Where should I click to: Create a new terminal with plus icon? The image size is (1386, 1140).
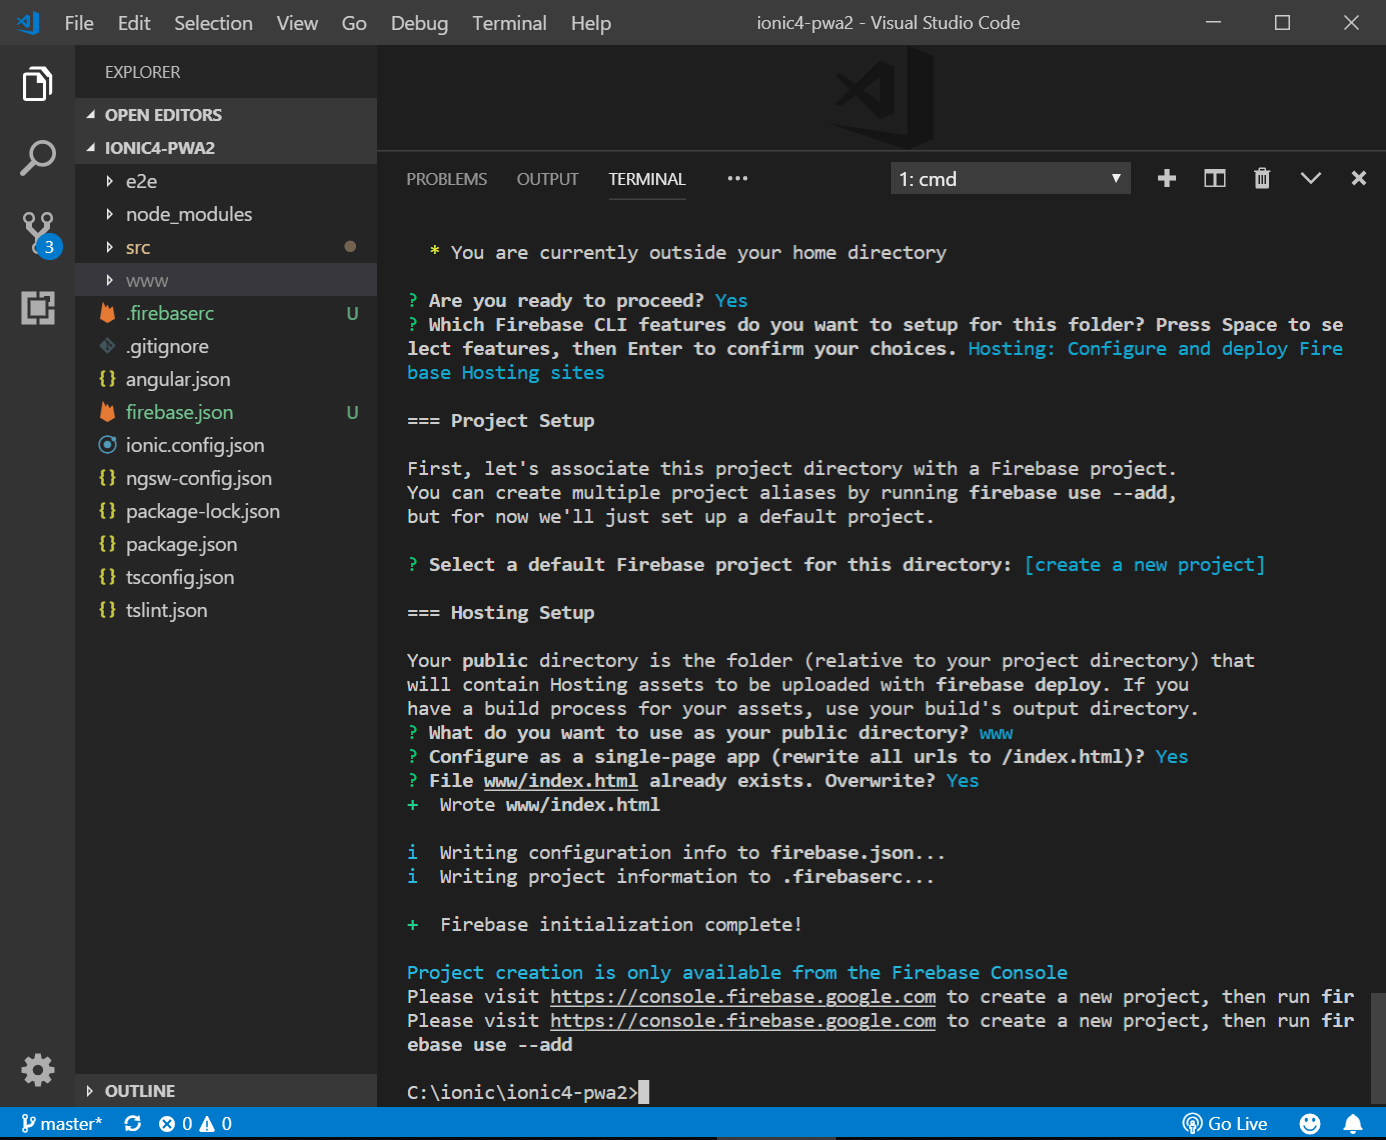[1166, 179]
